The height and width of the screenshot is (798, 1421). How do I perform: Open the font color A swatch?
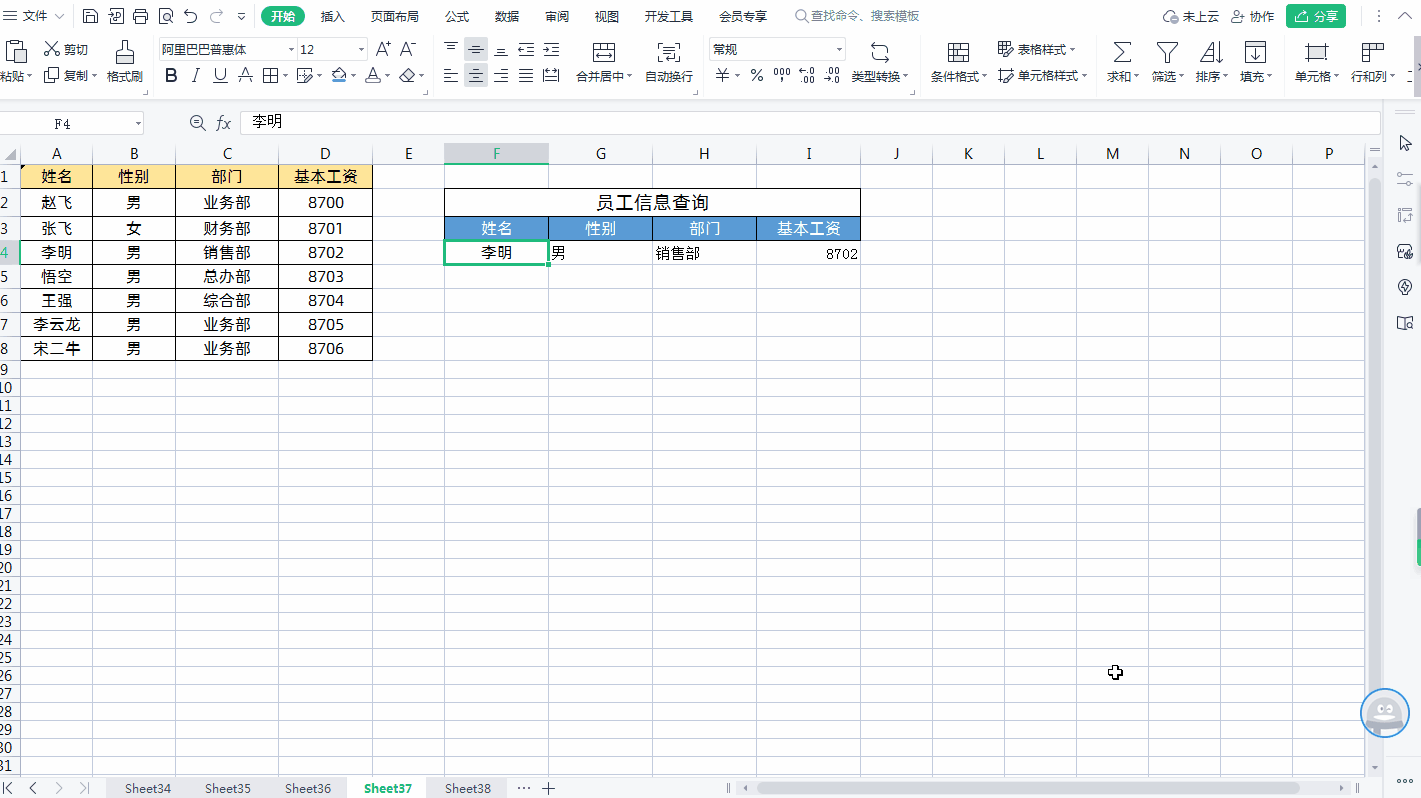pos(373,75)
